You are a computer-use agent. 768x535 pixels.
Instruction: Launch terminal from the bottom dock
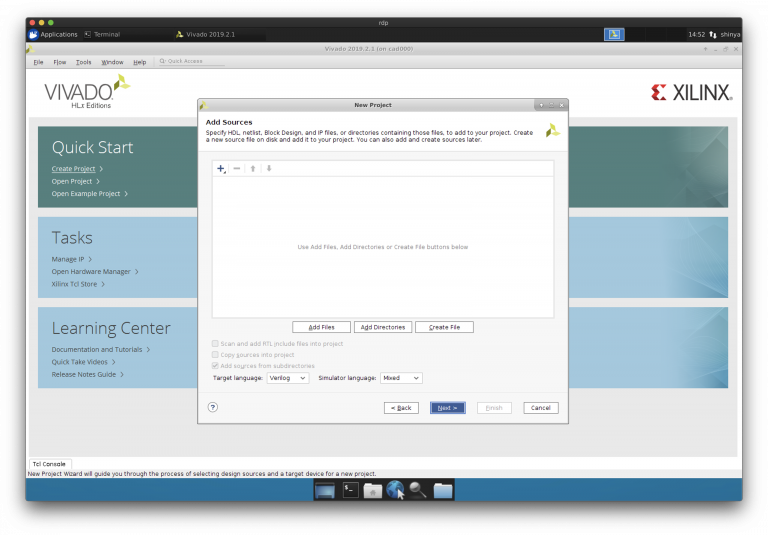click(351, 490)
